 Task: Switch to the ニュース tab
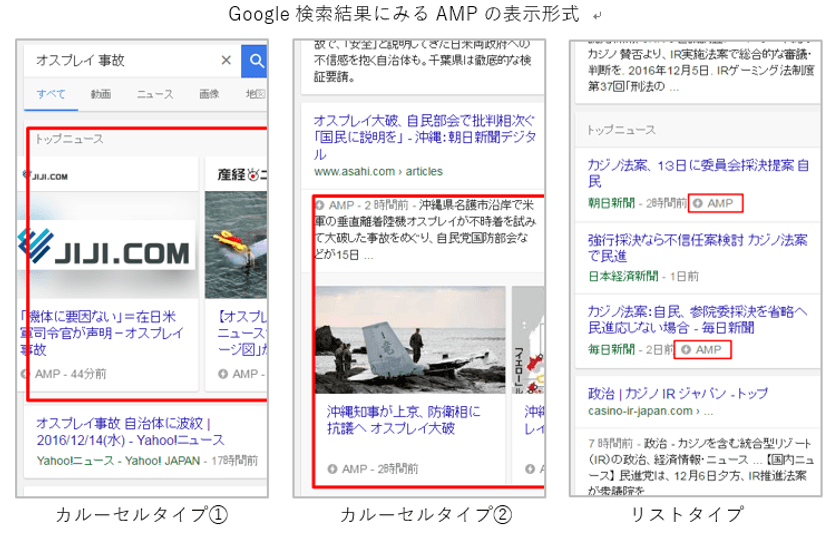155,94
